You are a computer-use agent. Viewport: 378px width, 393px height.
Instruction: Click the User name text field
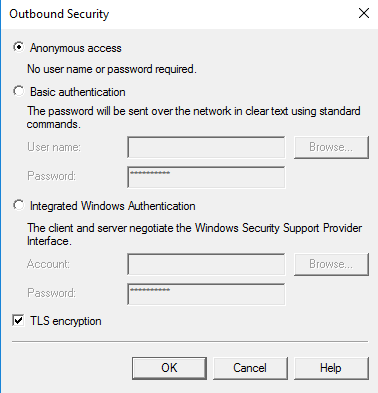click(206, 147)
